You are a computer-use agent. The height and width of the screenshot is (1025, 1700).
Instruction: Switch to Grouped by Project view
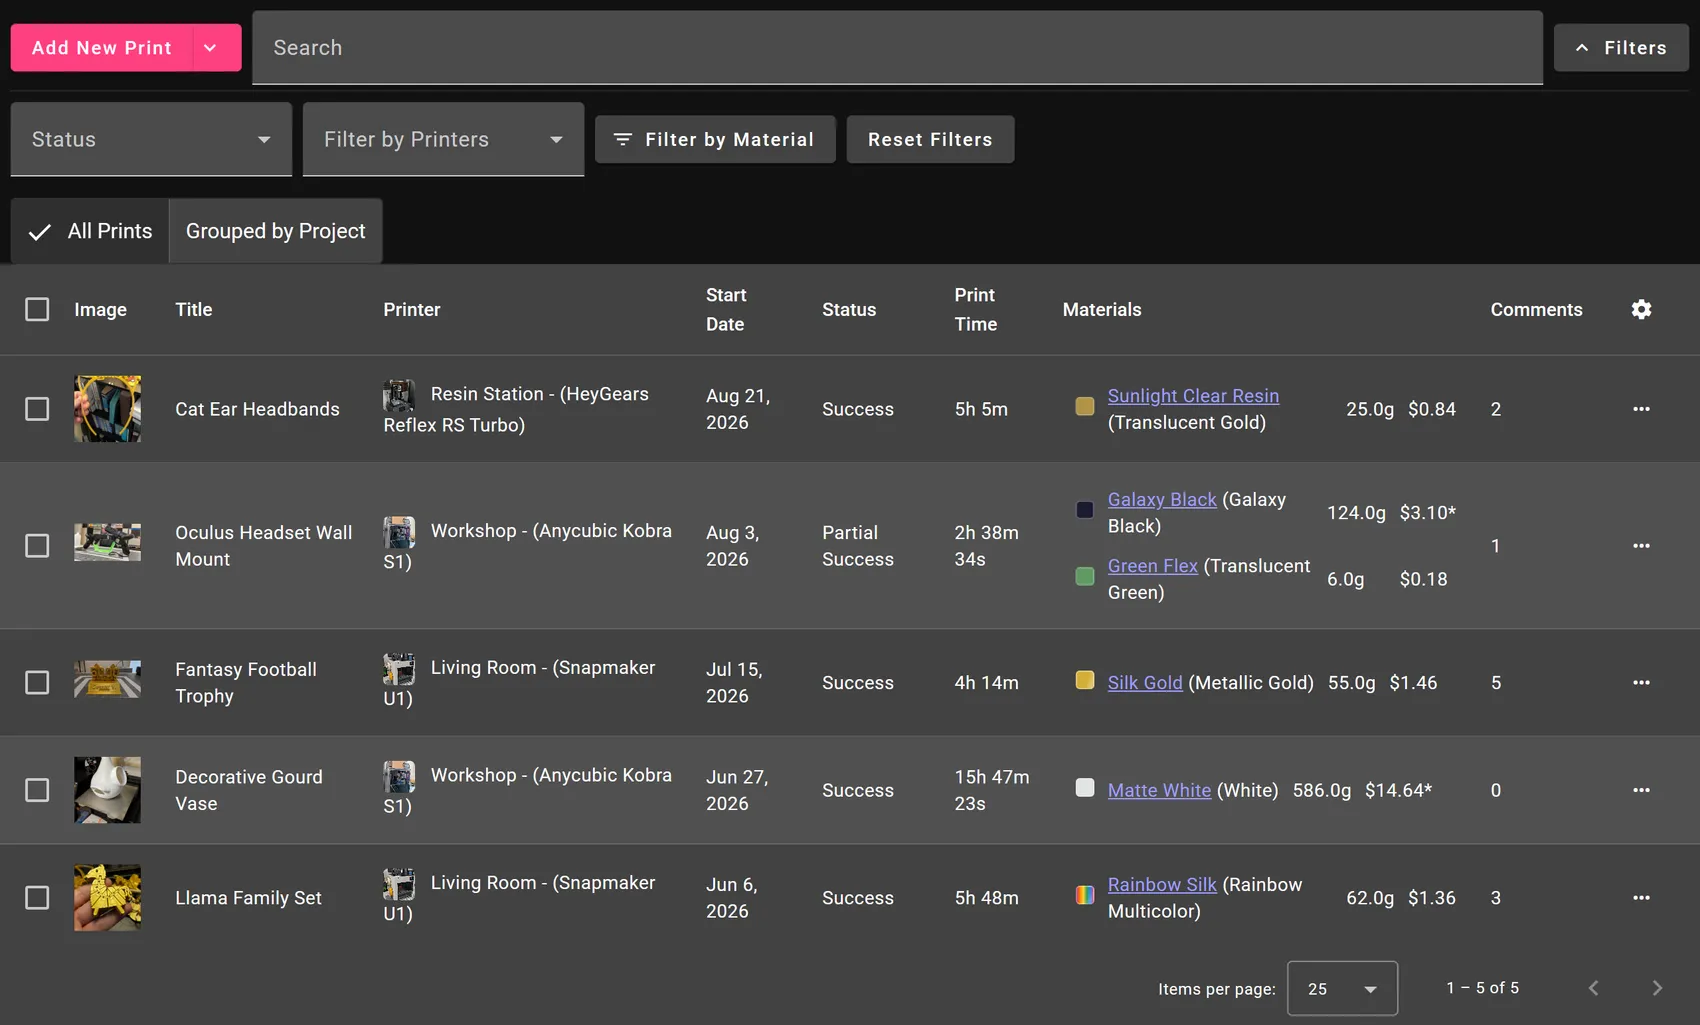pos(276,231)
